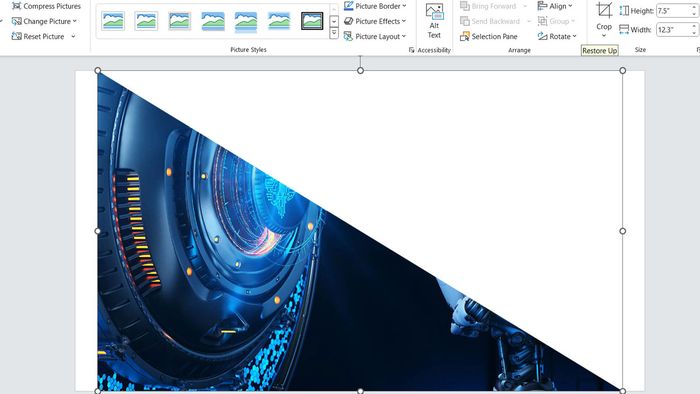
Task: Select the left-middle image resize handle
Action: (98, 231)
